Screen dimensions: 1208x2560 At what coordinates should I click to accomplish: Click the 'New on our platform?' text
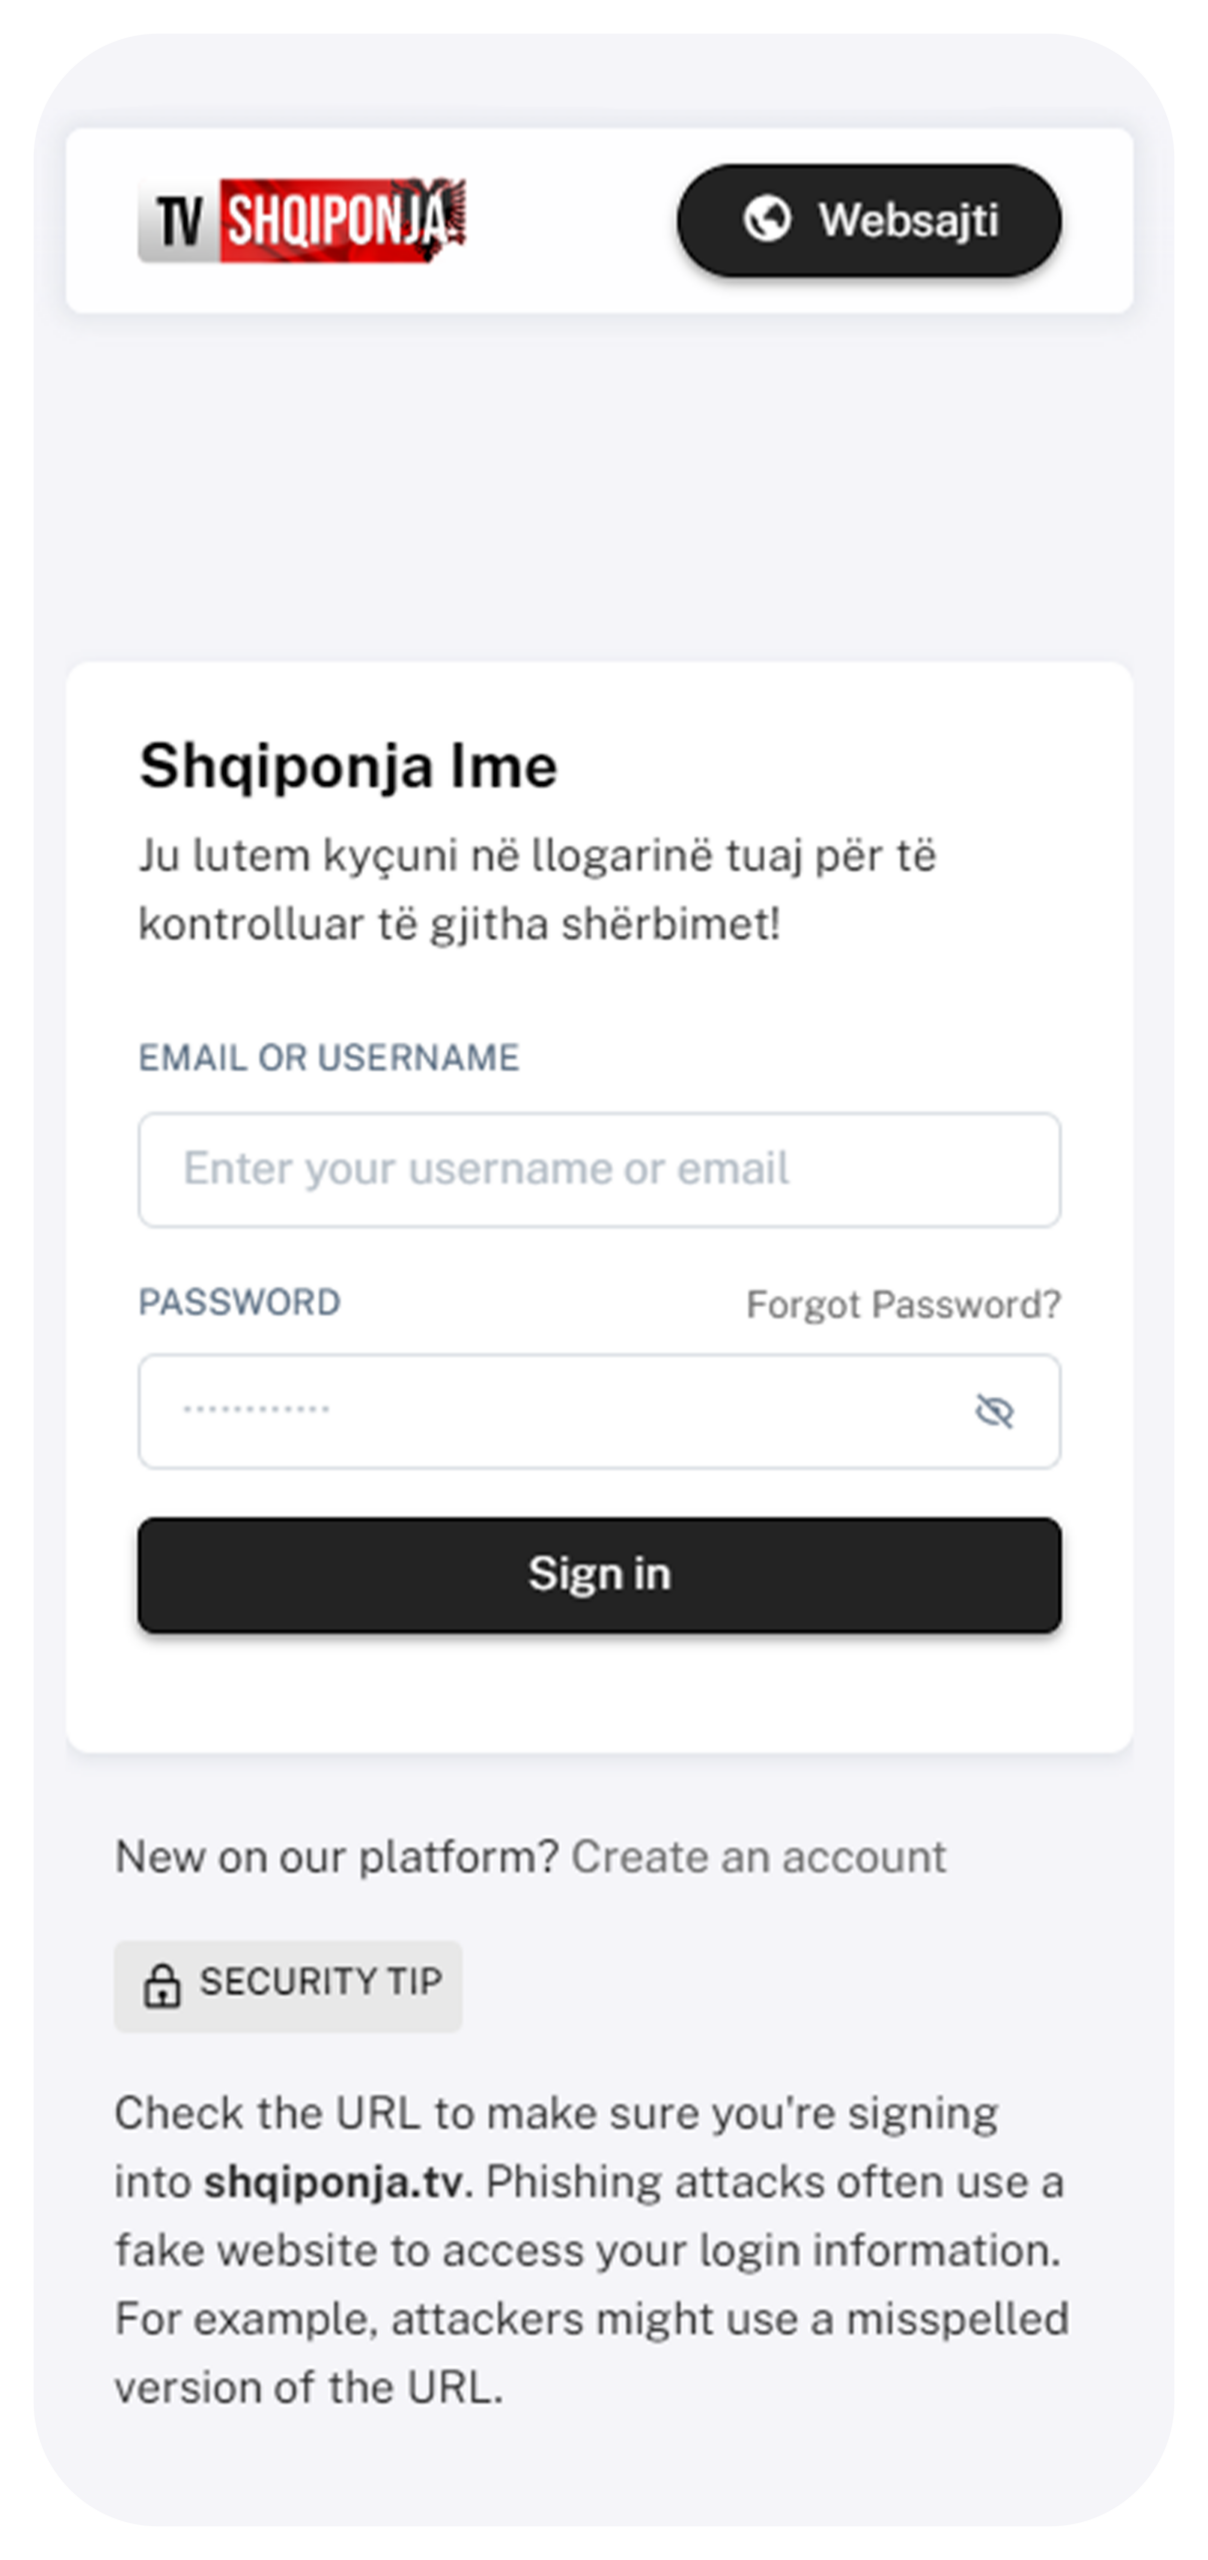tap(336, 1857)
